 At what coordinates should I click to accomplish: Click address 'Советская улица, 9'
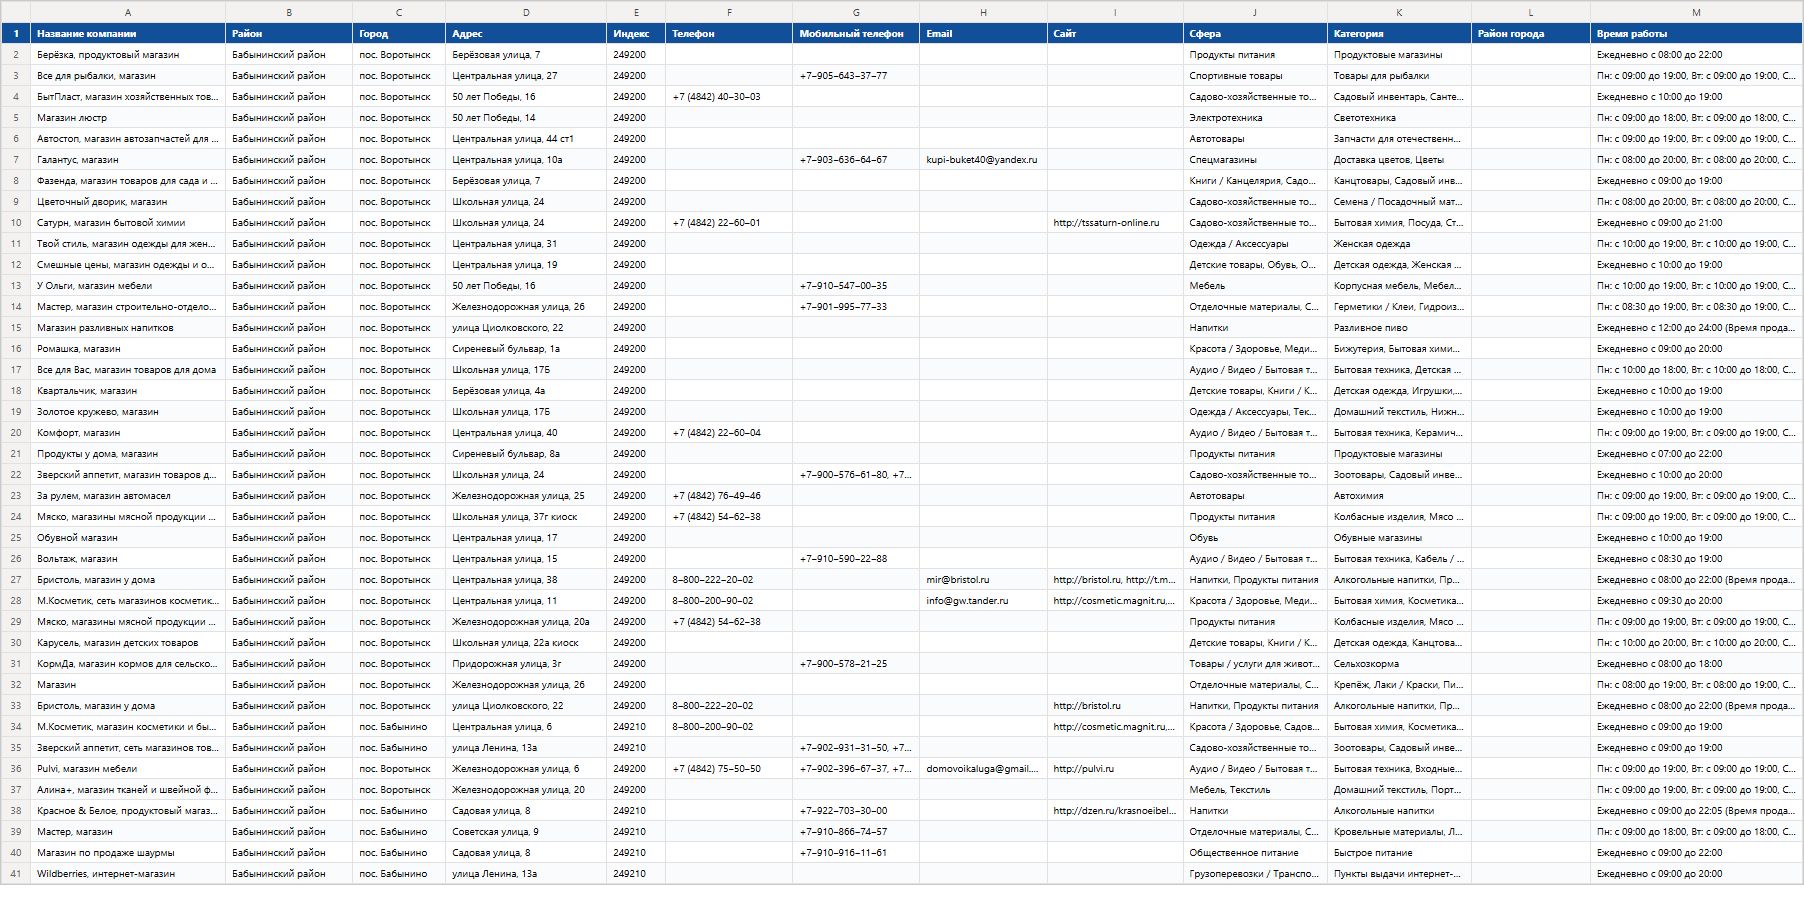pyautogui.click(x=526, y=832)
